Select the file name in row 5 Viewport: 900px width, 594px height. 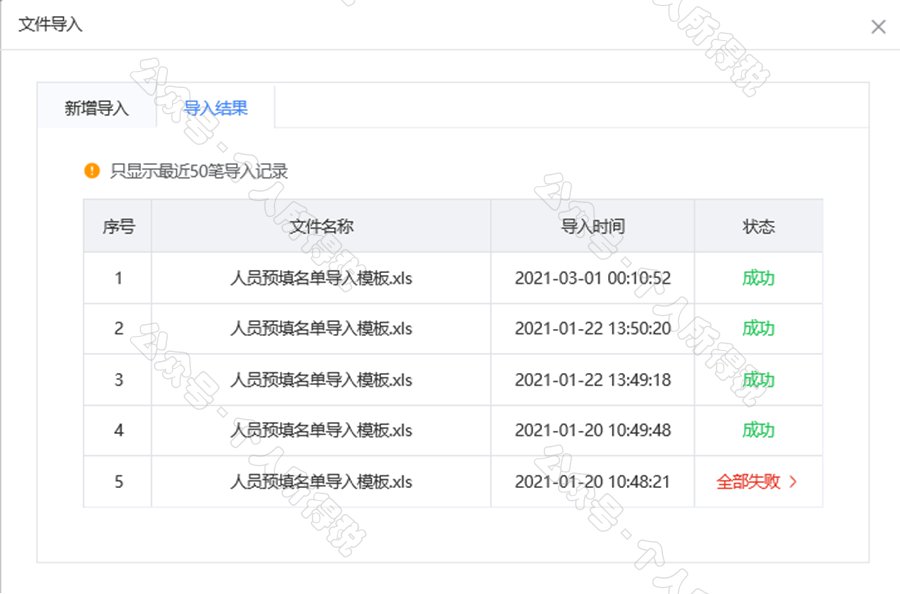(321, 482)
